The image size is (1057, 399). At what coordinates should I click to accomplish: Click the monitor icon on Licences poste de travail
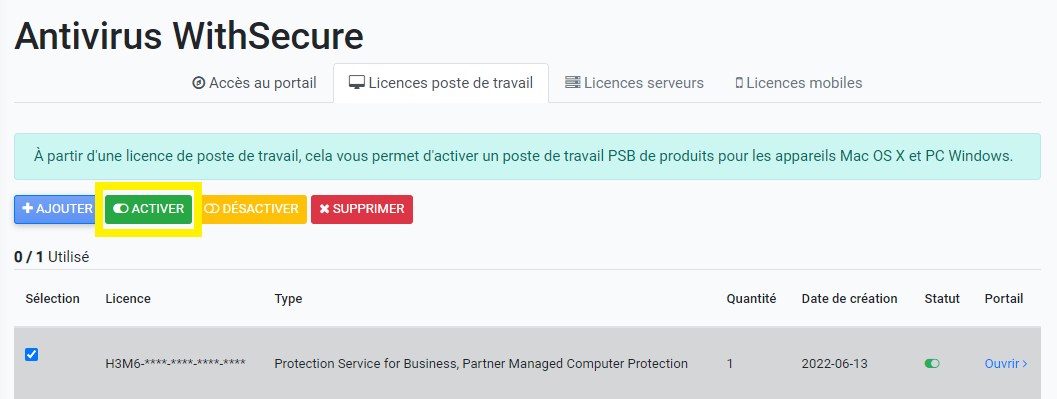[357, 83]
